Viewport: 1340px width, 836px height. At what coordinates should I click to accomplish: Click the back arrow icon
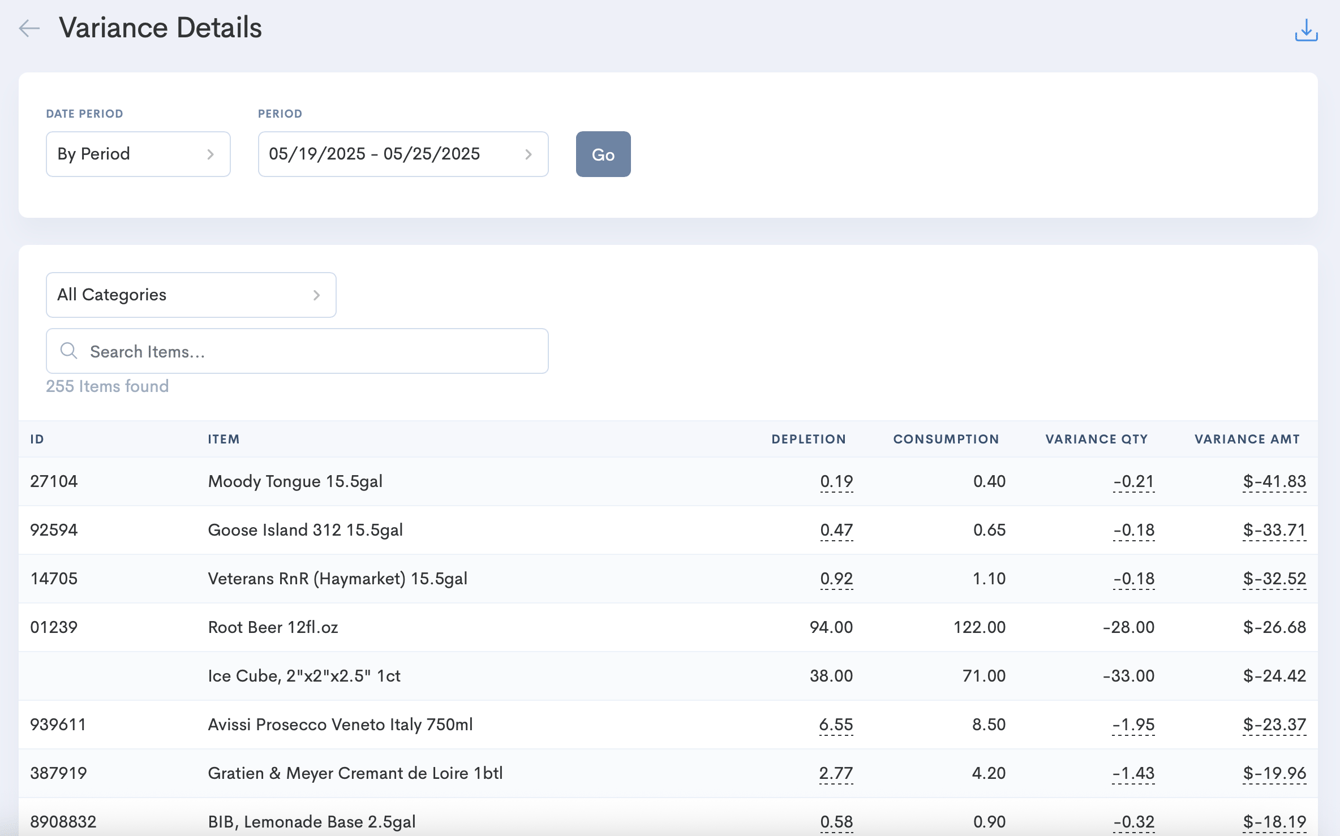click(29, 28)
